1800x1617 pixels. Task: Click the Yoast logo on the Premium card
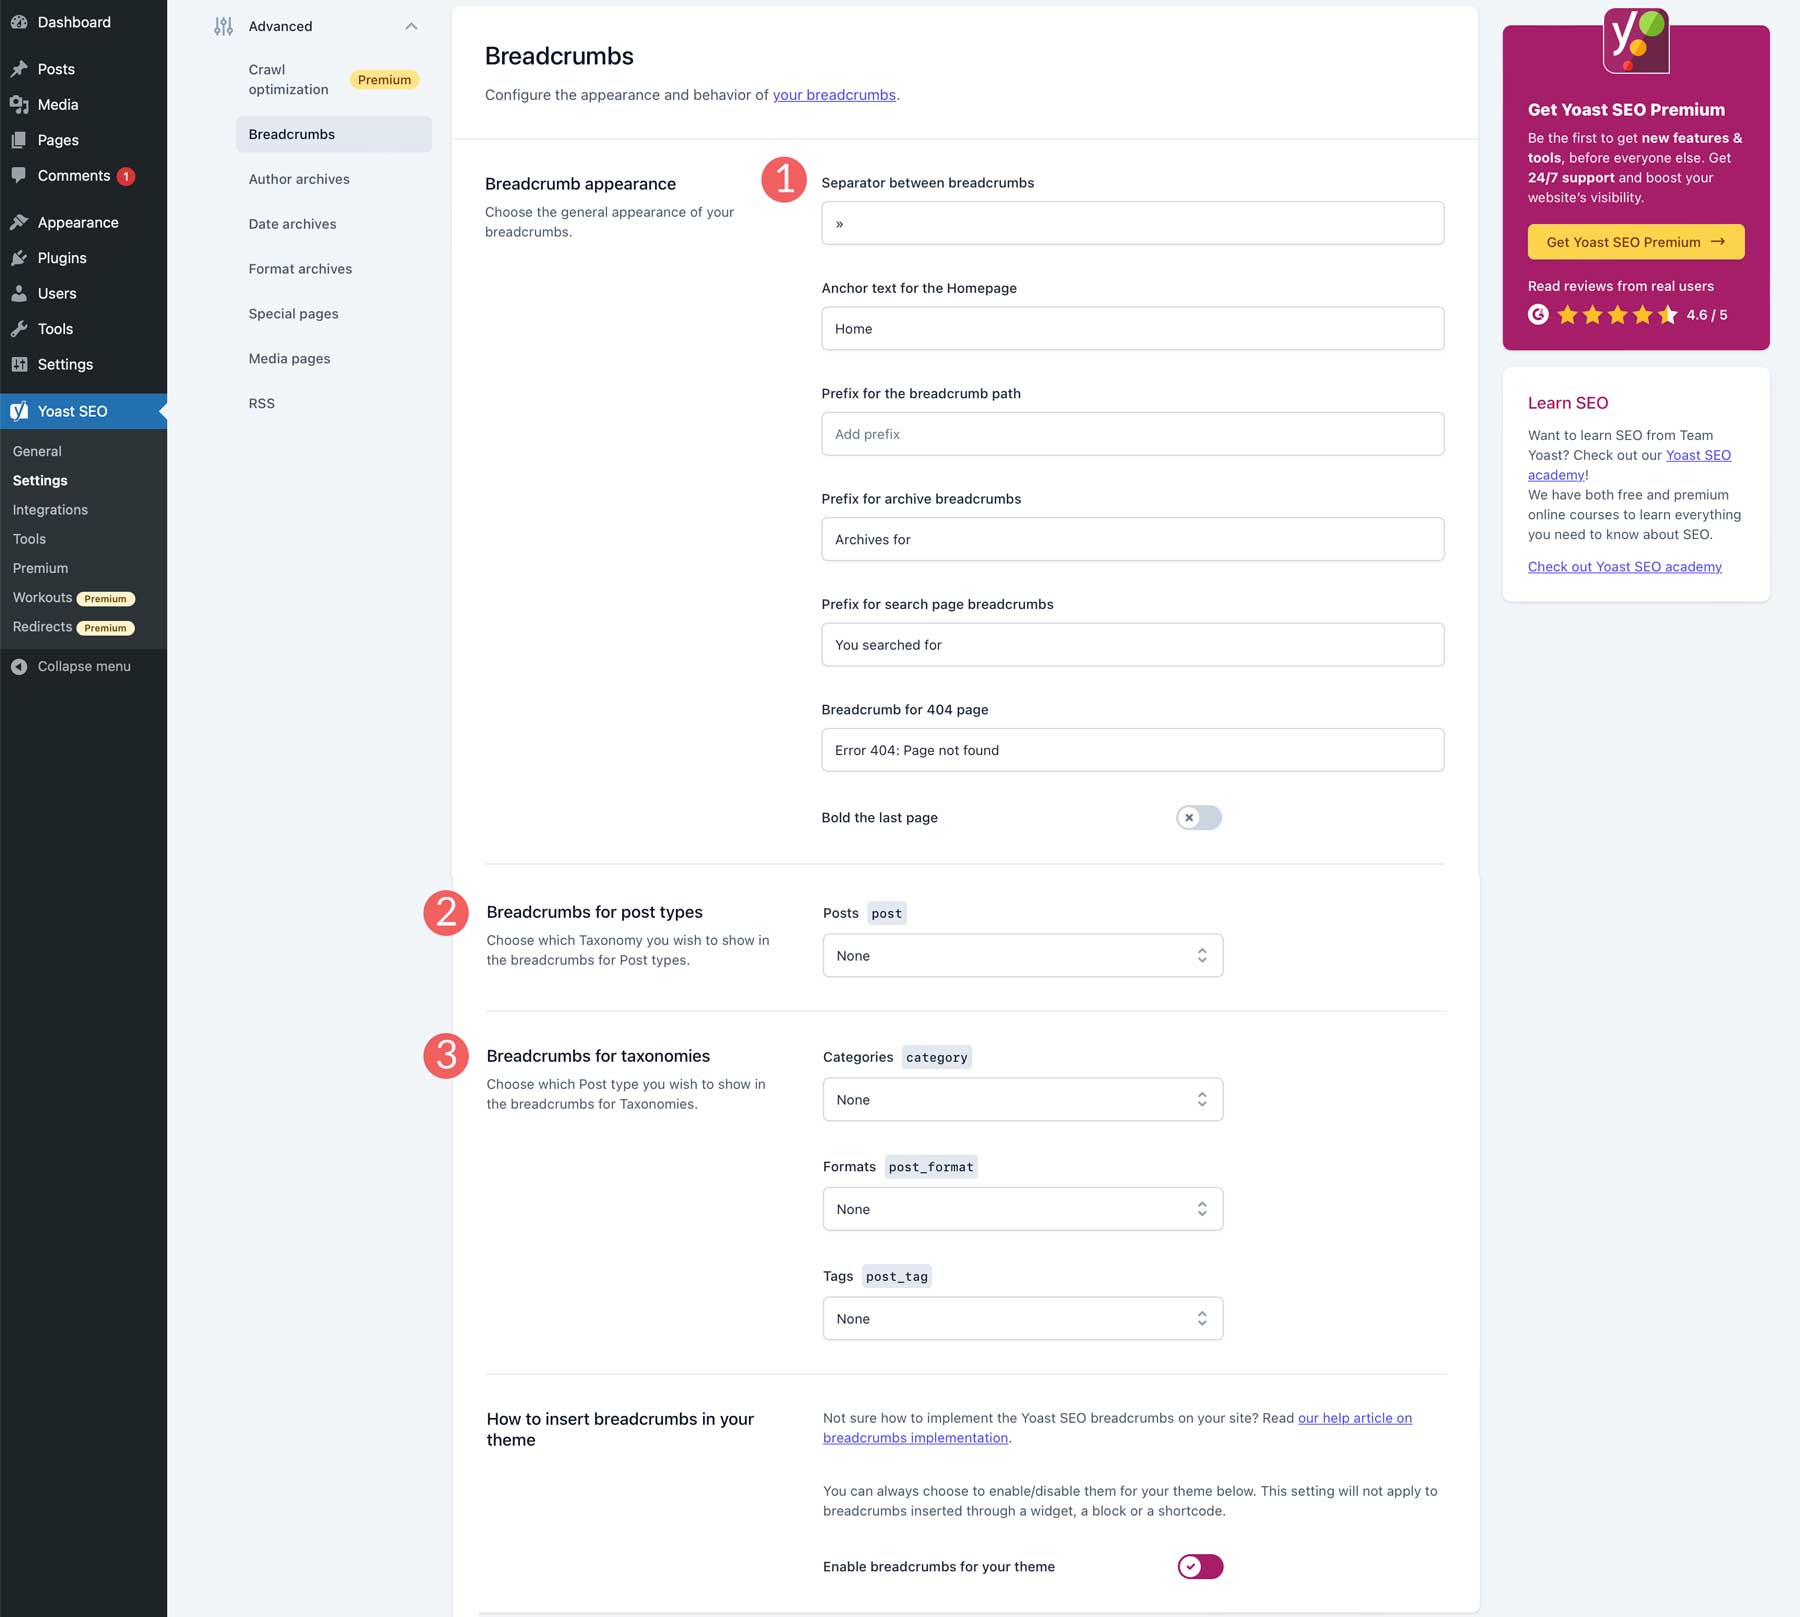coord(1636,41)
